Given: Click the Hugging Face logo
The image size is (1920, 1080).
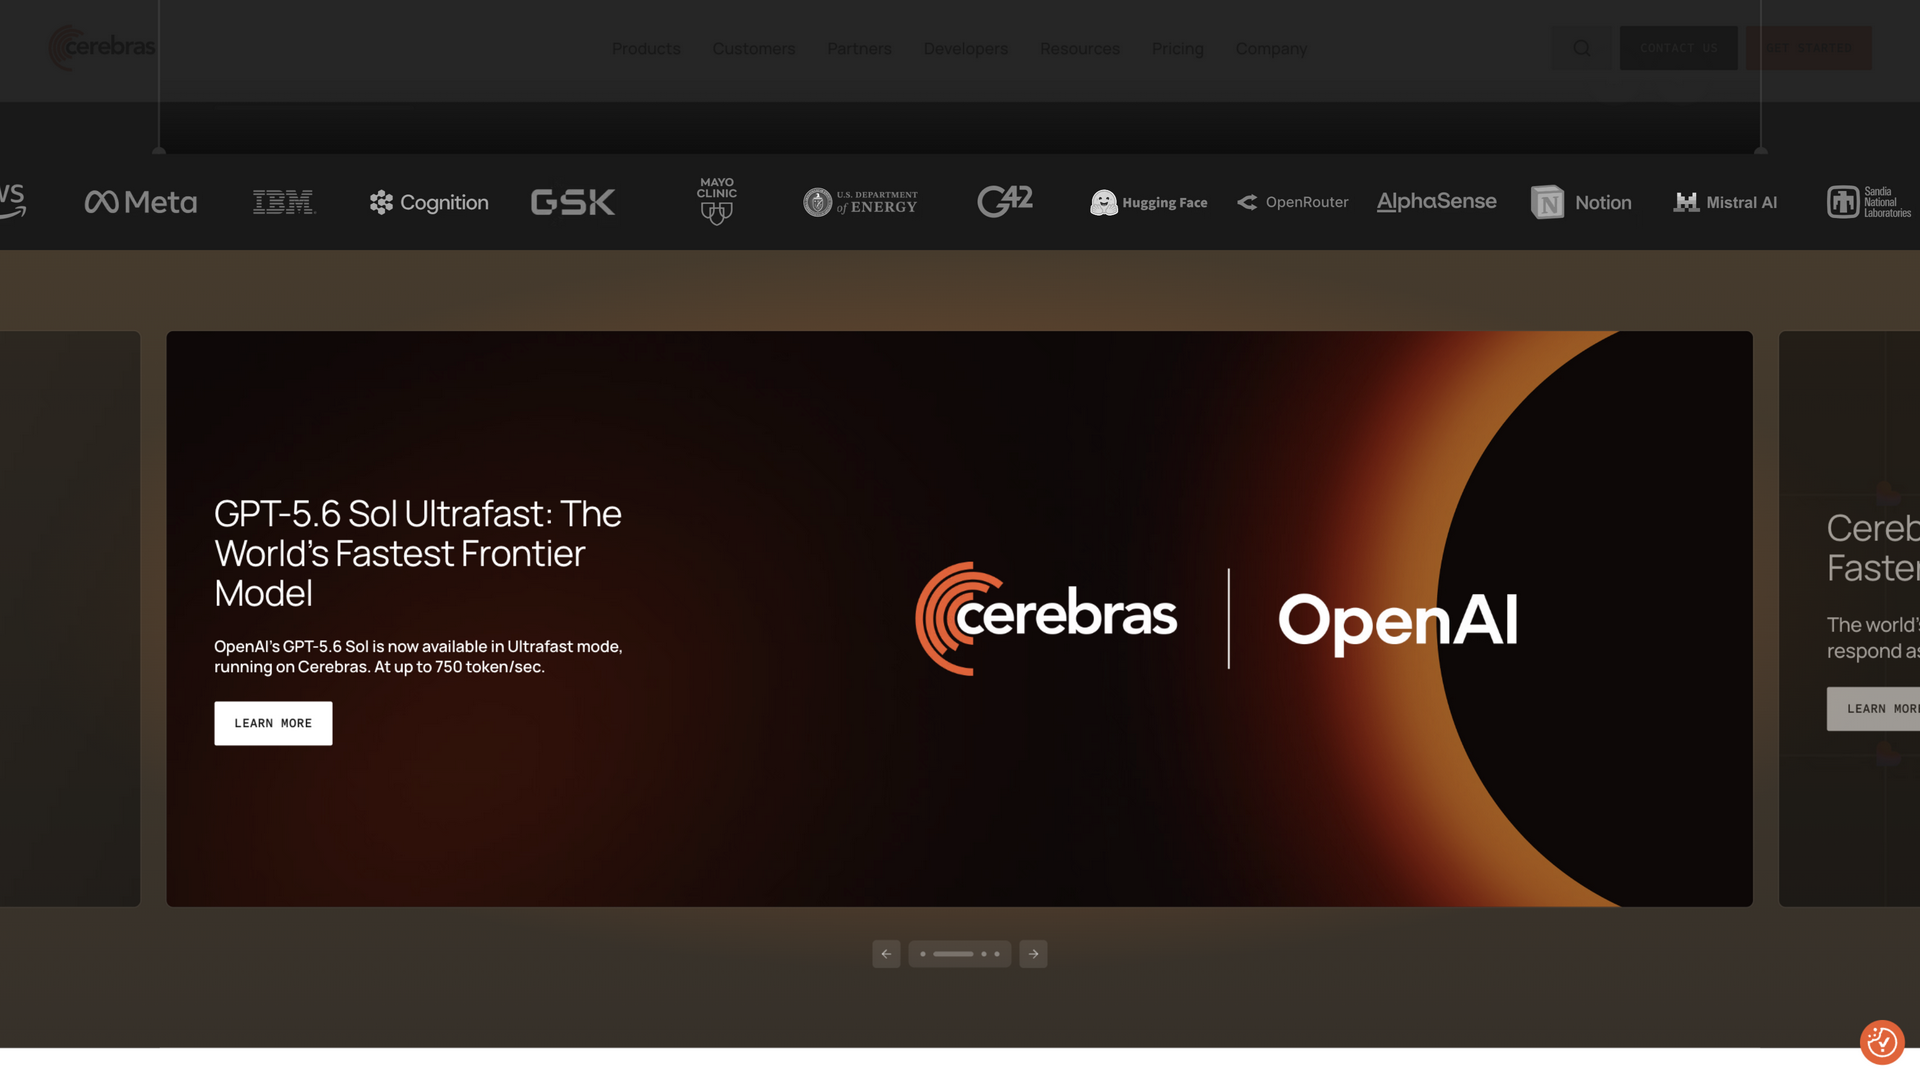Looking at the screenshot, I should [x=1149, y=202].
